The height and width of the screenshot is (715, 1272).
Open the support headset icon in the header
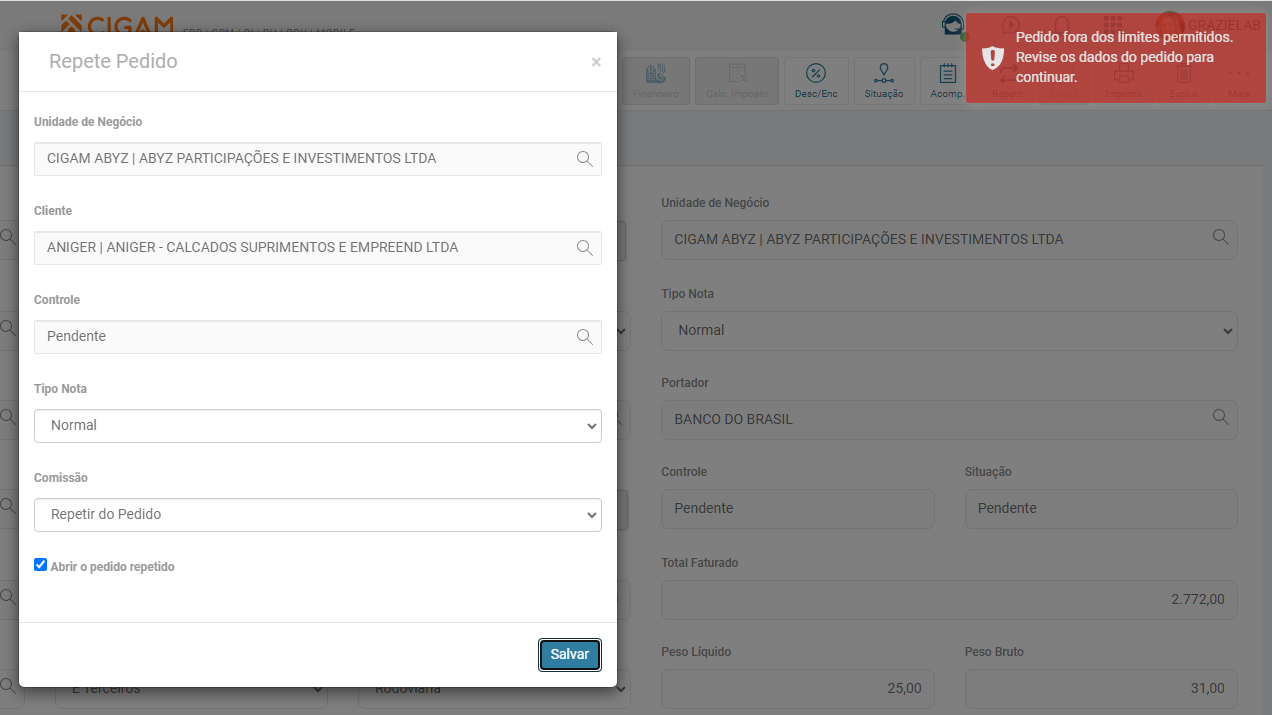pyautogui.click(x=953, y=25)
